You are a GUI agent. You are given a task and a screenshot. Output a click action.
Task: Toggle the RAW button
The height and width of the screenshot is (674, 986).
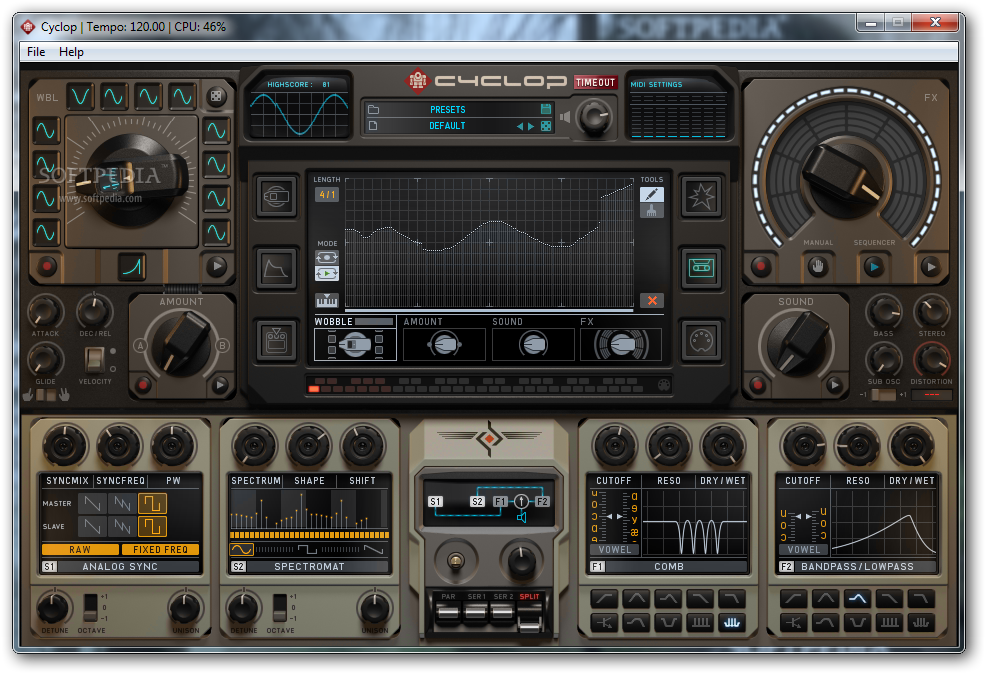click(80, 550)
